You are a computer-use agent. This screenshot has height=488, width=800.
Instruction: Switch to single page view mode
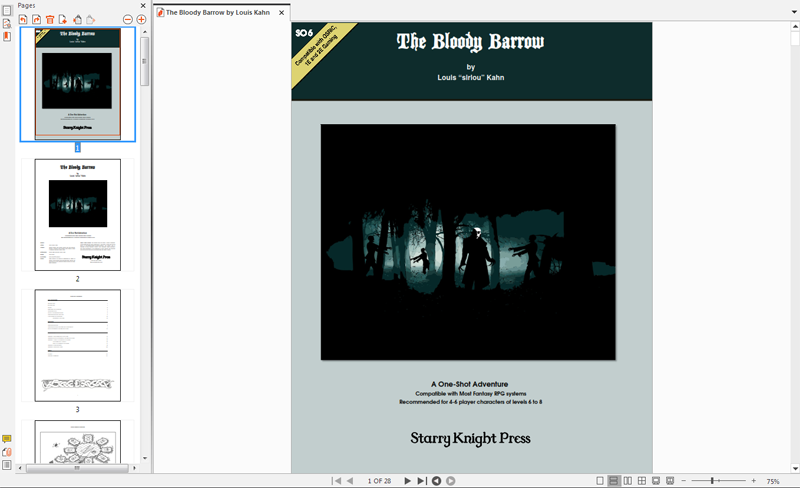click(x=600, y=481)
